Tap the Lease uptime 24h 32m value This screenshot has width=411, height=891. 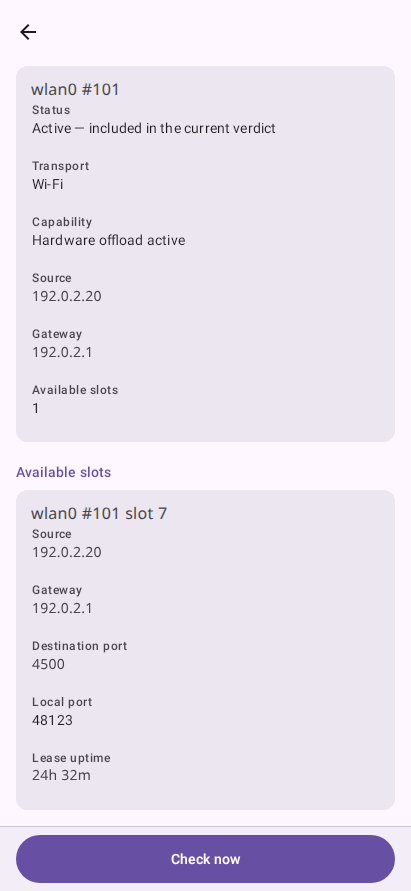tap(61, 776)
